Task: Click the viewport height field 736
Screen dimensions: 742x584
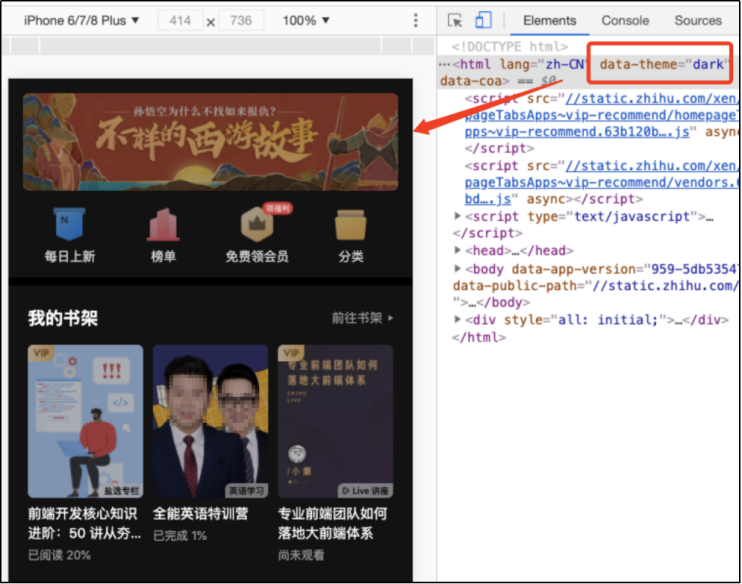Action: [x=241, y=20]
